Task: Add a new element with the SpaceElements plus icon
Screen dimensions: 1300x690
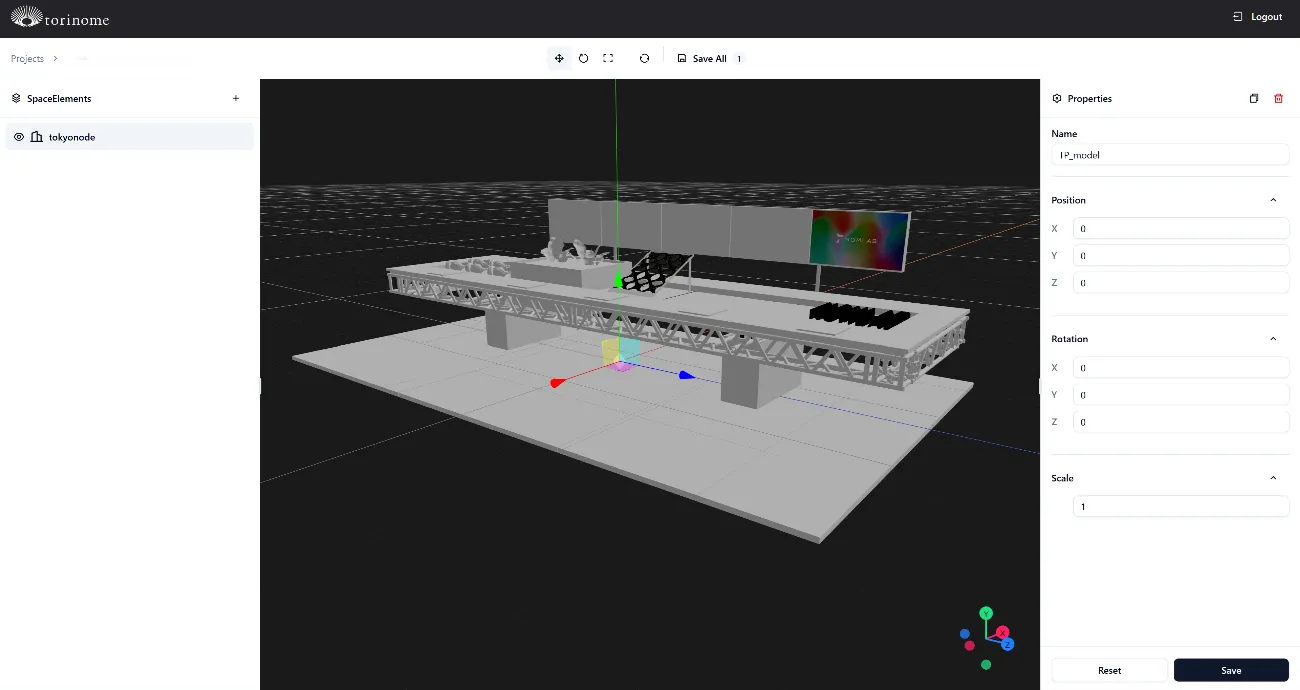Action: point(235,98)
